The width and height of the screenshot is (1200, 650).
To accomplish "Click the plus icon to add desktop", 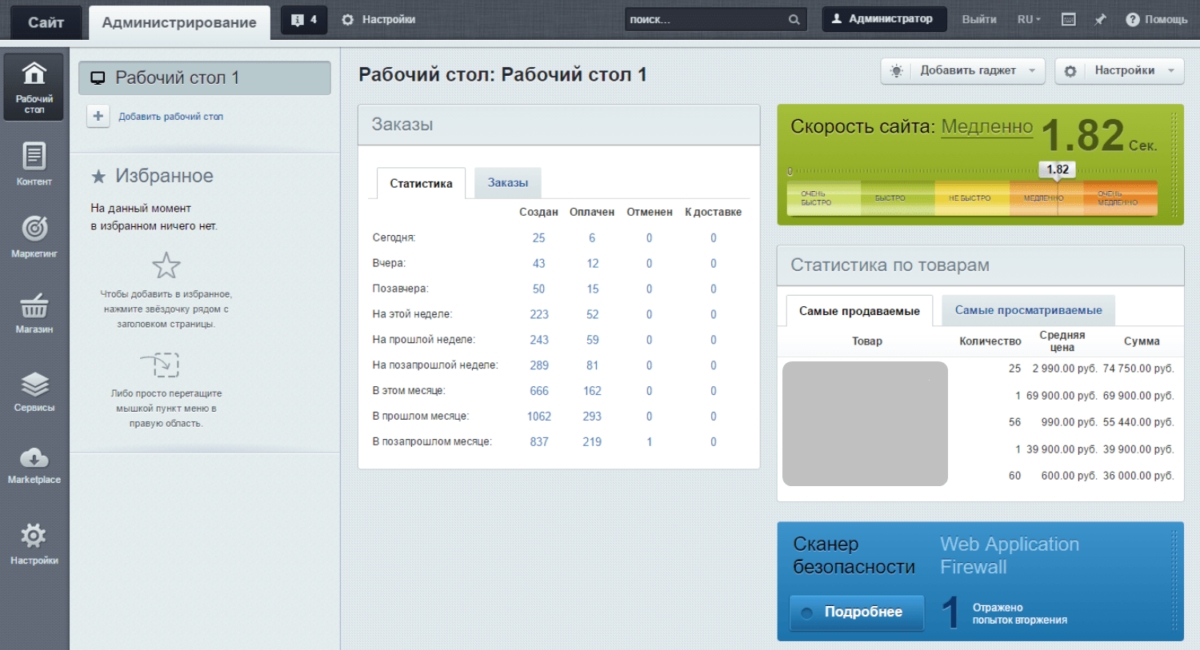I will 98,116.
